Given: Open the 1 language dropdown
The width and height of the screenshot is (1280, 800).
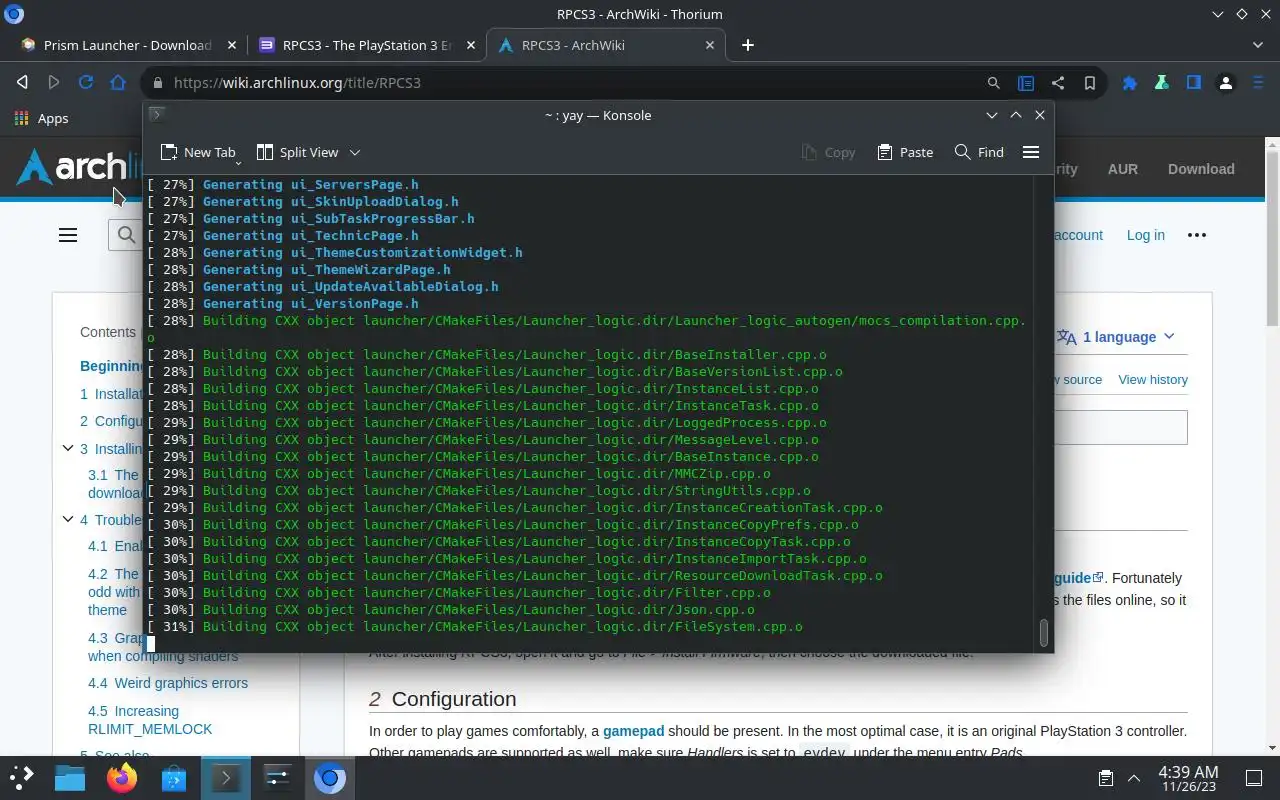Looking at the screenshot, I should [1116, 337].
